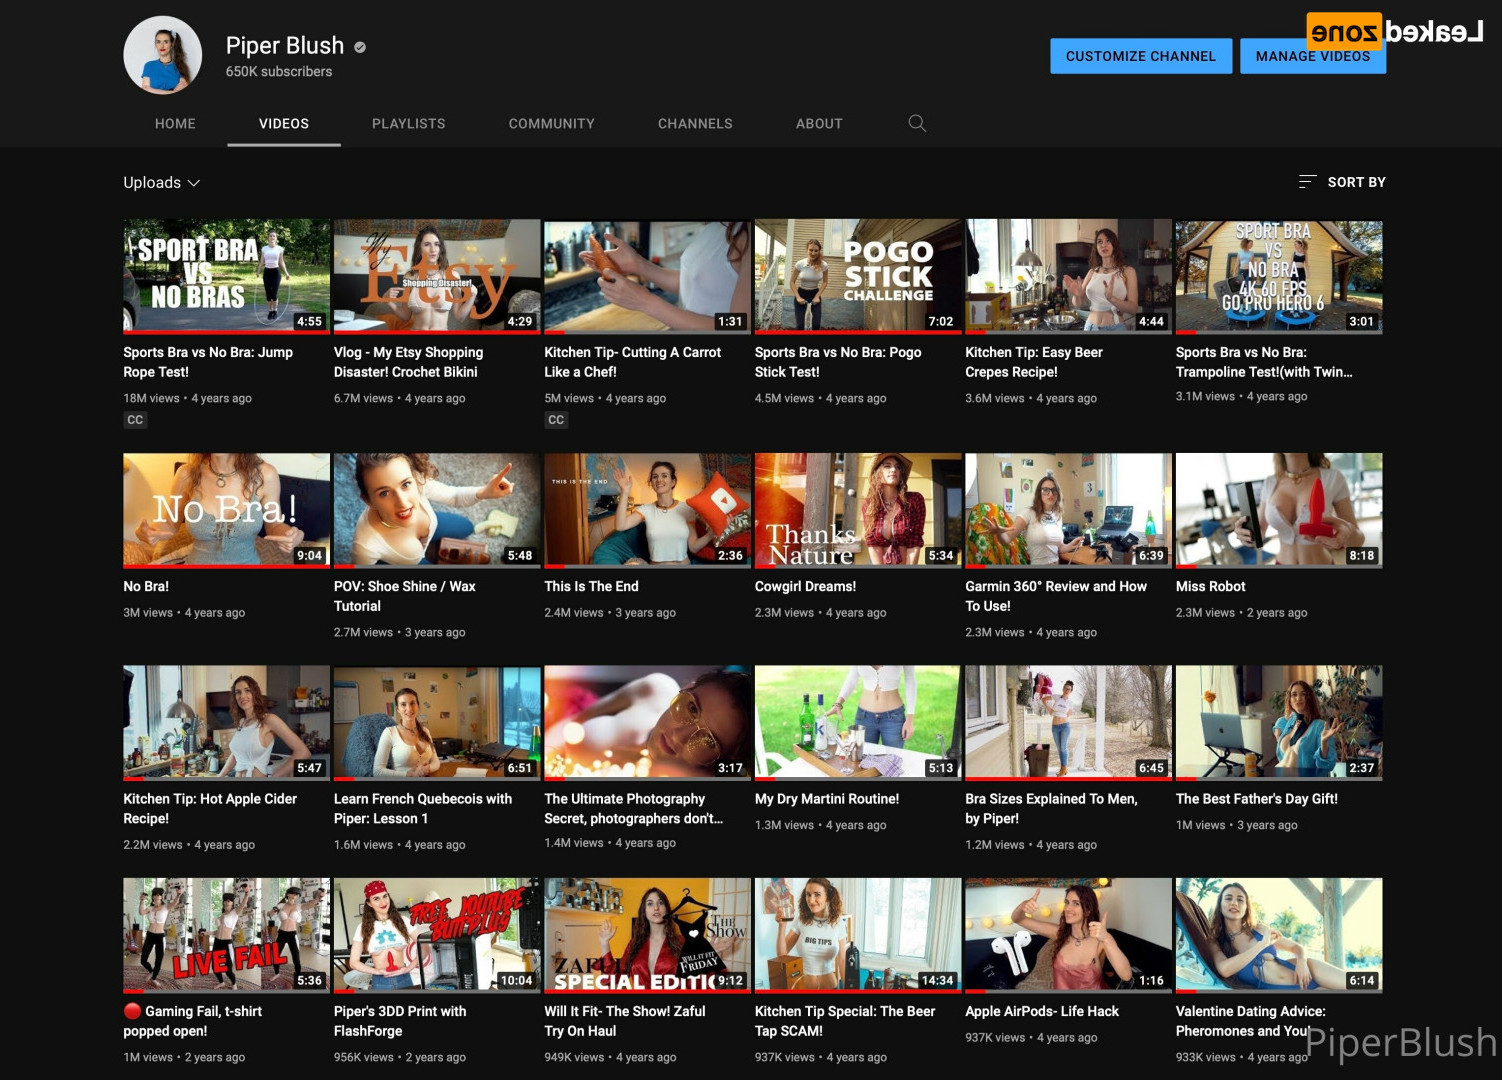Image resolution: width=1502 pixels, height=1080 pixels.
Task: Go to the COMMUNITY tab
Action: point(552,123)
